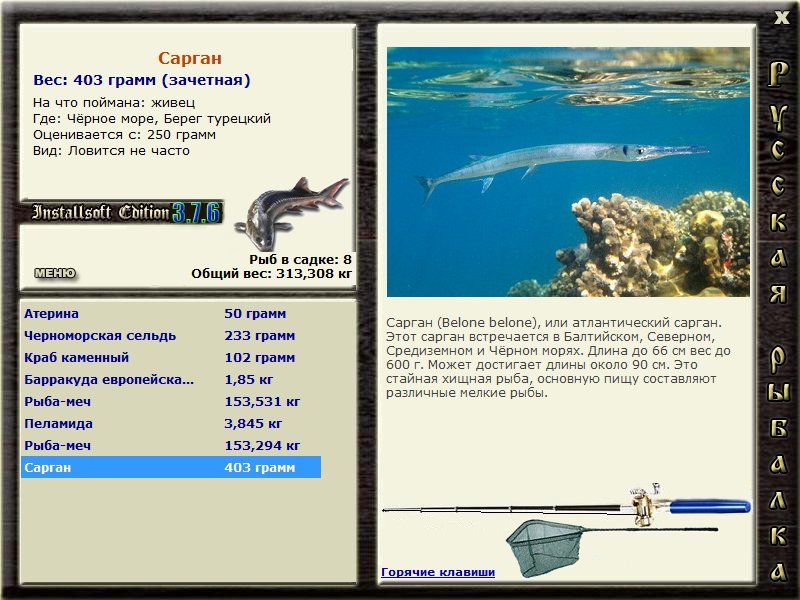Select Атерина in the fish list
This screenshot has width=800, height=600.
171,313
